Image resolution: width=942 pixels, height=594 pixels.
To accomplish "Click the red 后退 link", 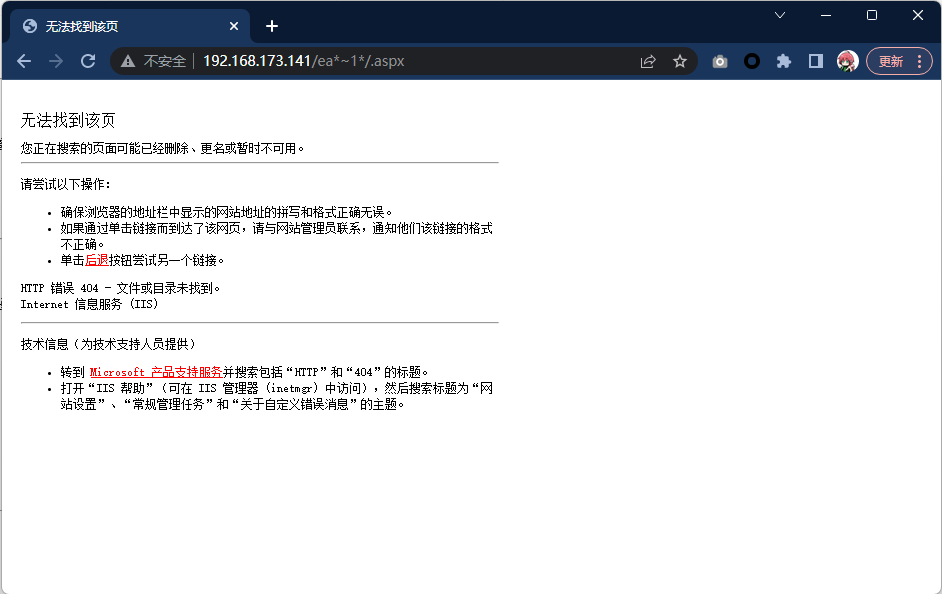I will [x=97, y=260].
